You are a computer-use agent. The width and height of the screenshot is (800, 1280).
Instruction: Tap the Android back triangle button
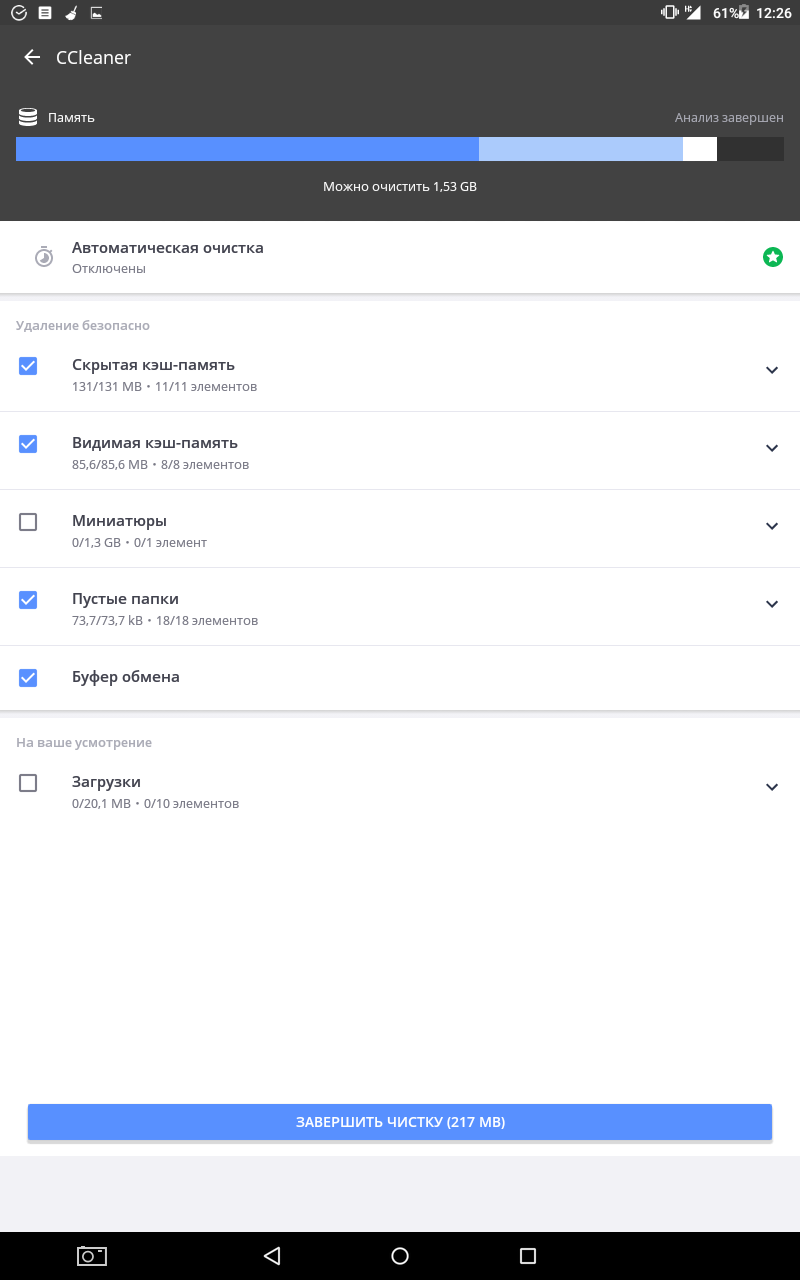point(272,1256)
